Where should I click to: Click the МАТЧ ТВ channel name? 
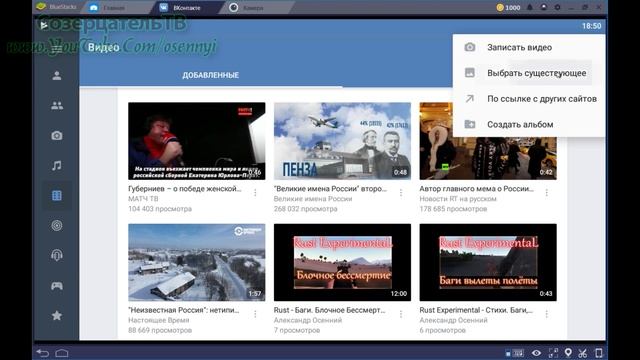tap(143, 199)
